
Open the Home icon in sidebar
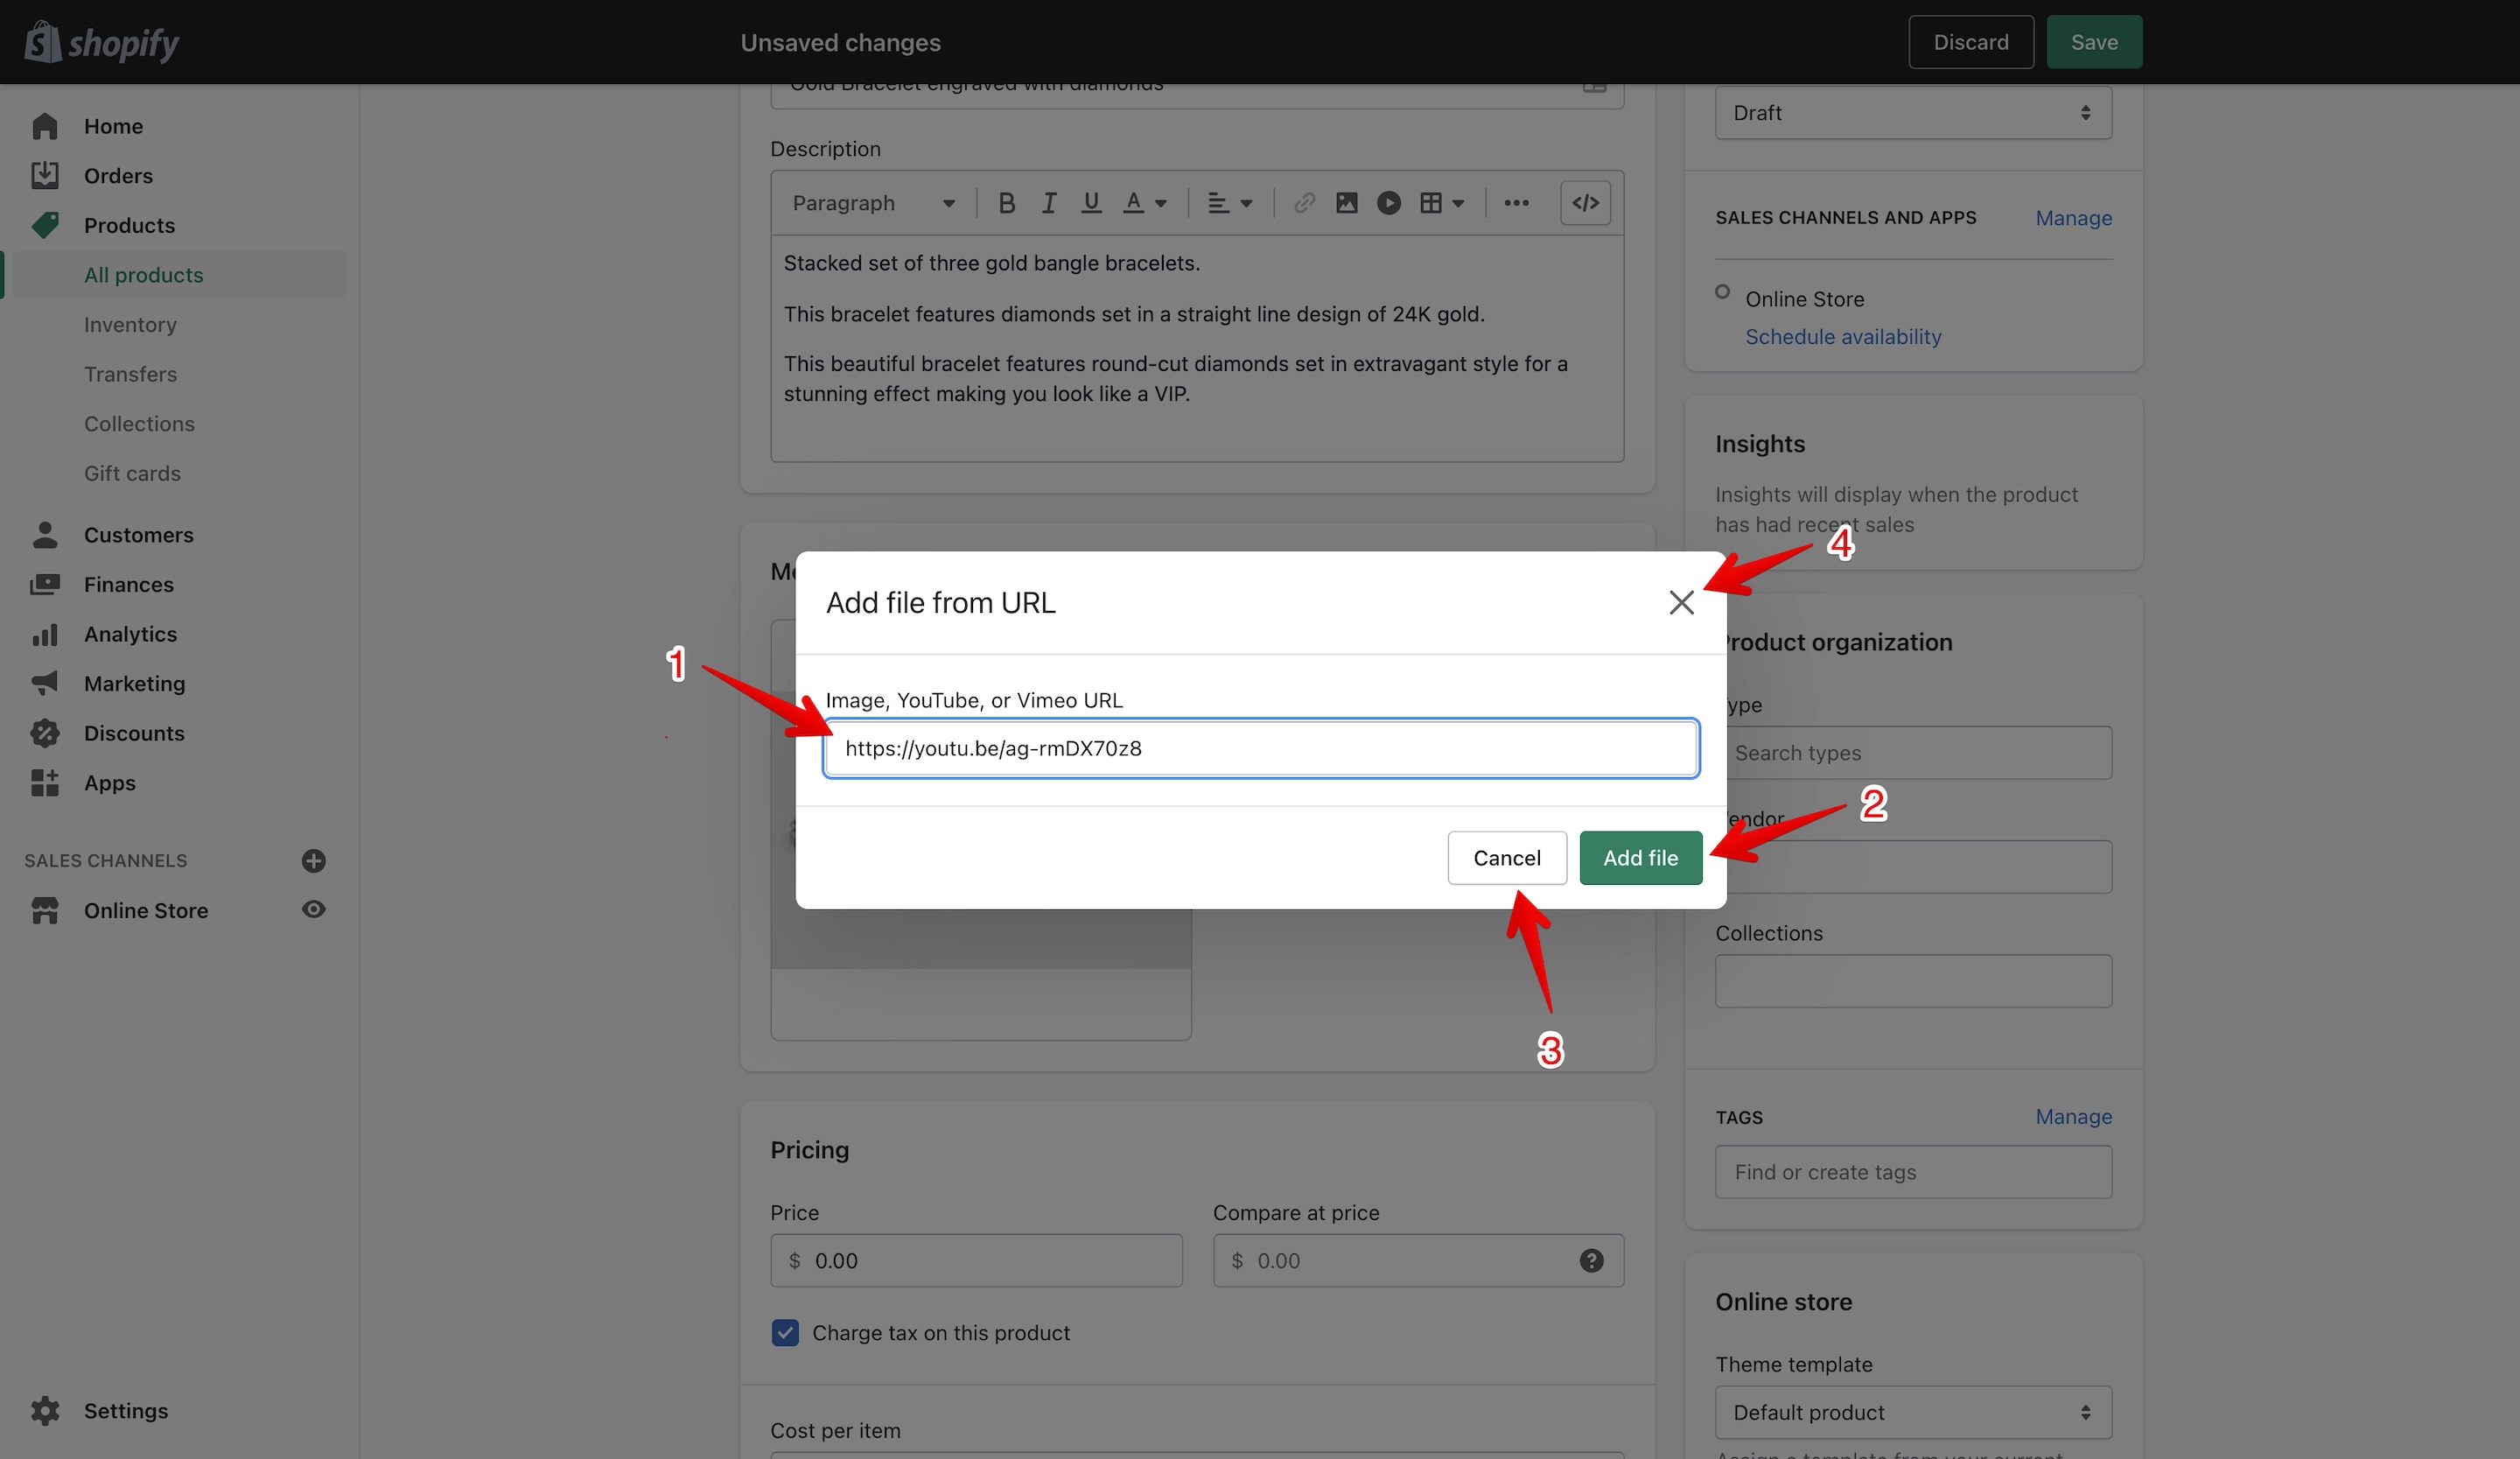pyautogui.click(x=45, y=126)
